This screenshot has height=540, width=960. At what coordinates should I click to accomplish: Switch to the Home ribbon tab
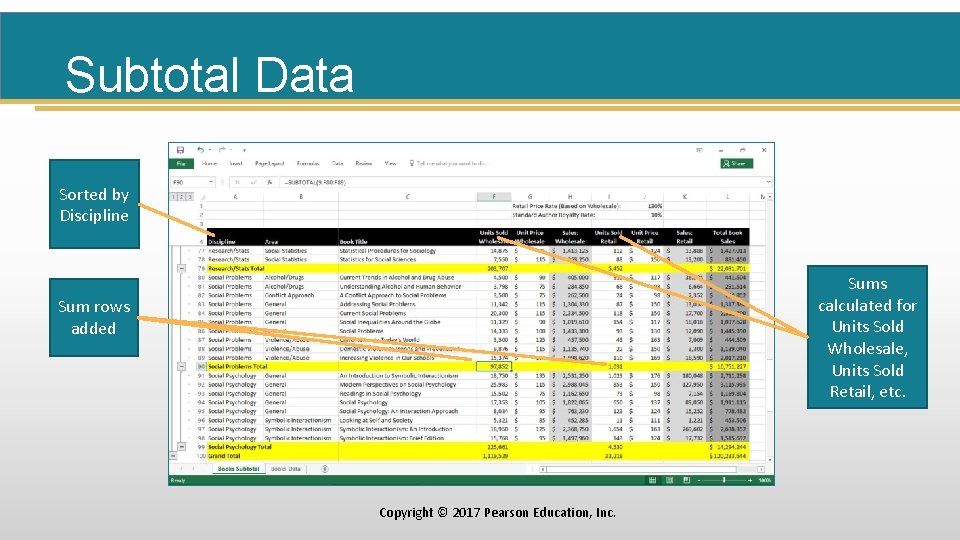point(209,163)
